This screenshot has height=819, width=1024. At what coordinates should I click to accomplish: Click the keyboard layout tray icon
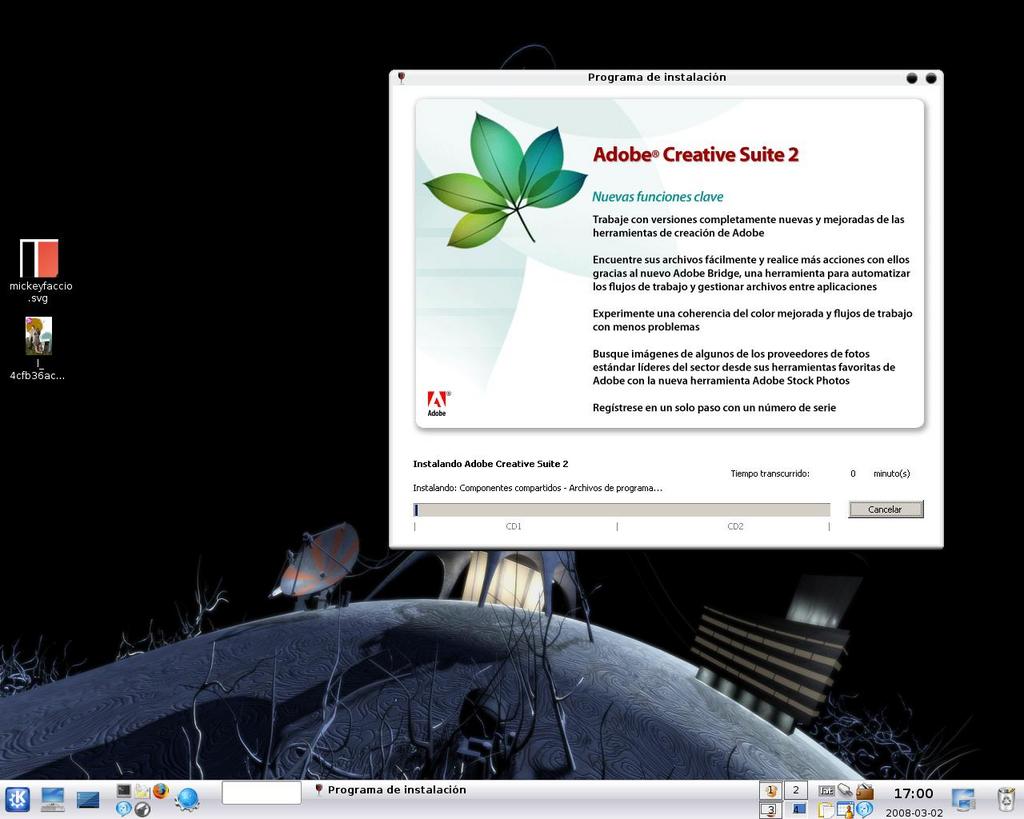point(826,791)
